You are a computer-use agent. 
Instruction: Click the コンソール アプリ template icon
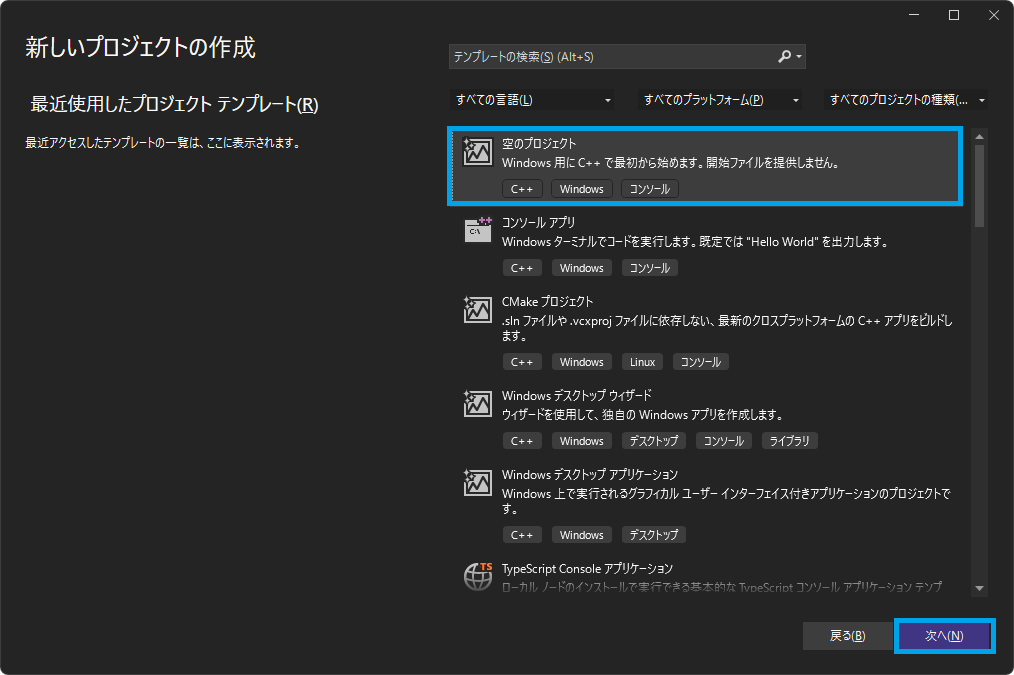478,230
